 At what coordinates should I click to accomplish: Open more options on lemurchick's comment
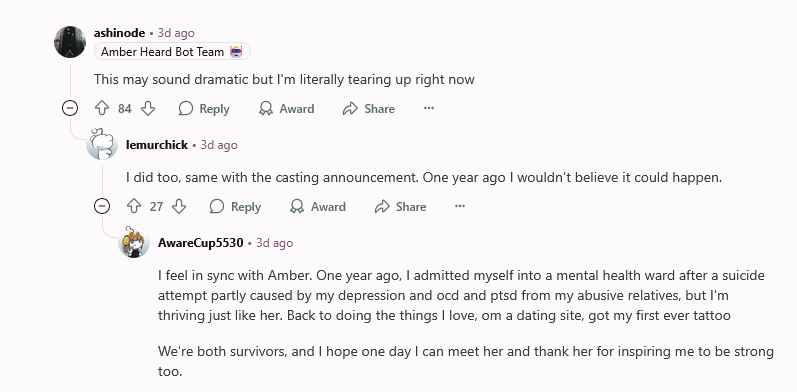coord(460,206)
